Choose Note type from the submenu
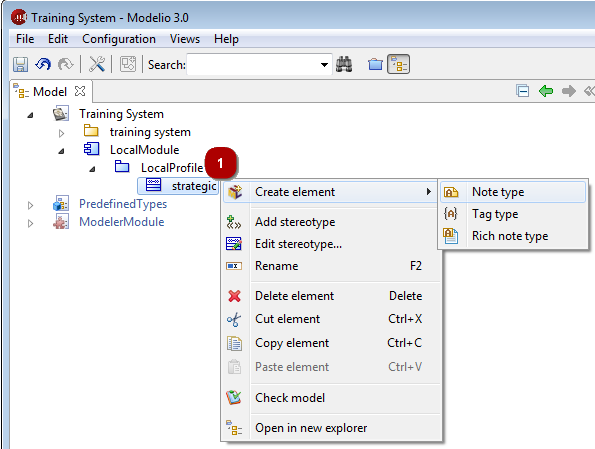This screenshot has height=449, width=595. pyautogui.click(x=513, y=192)
